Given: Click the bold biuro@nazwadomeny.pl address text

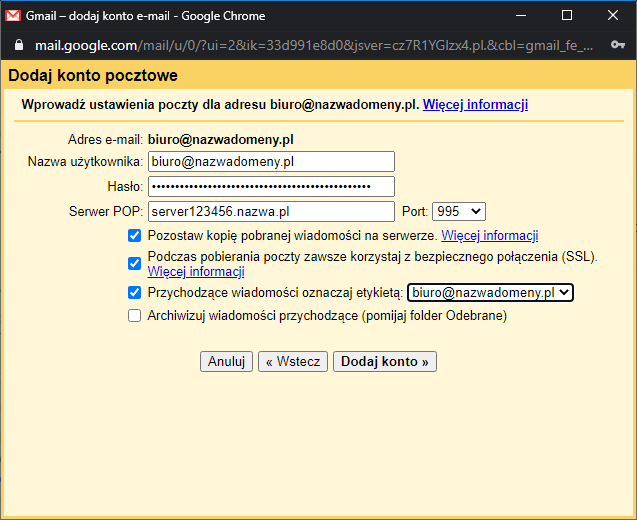Looking at the screenshot, I should pos(221,140).
